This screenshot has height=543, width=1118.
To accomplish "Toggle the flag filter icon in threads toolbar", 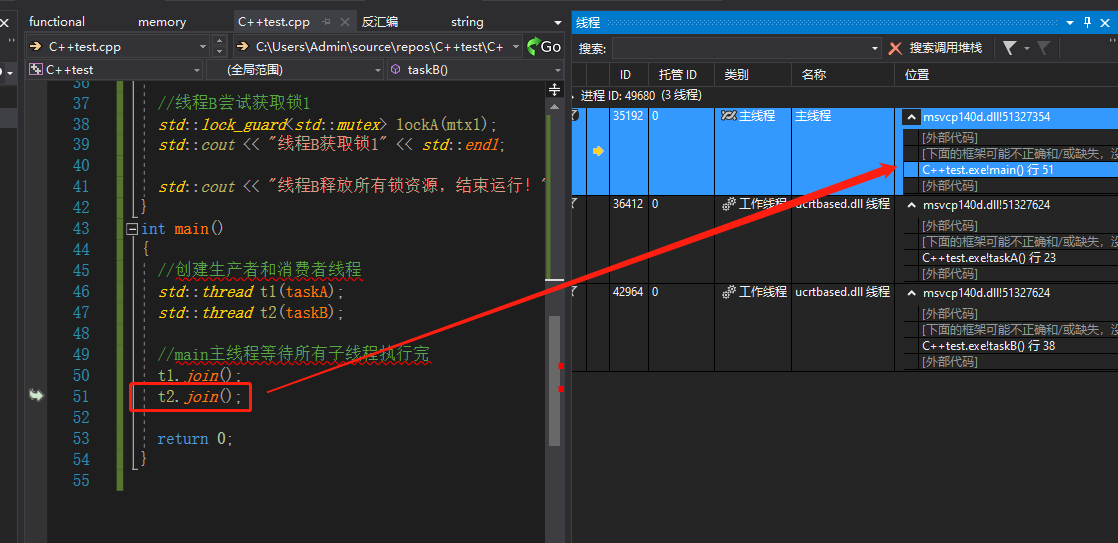I will pyautogui.click(x=1009, y=48).
